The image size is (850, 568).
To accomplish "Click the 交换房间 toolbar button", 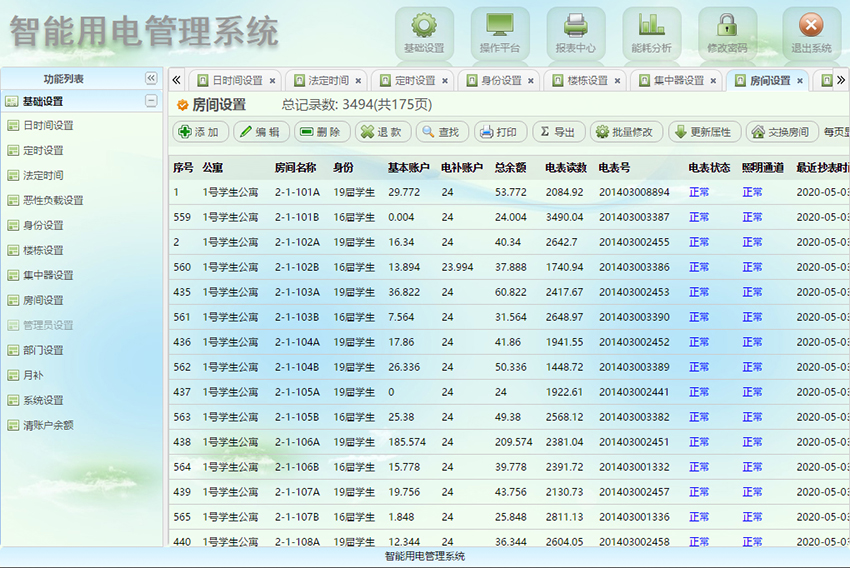I will click(x=780, y=132).
